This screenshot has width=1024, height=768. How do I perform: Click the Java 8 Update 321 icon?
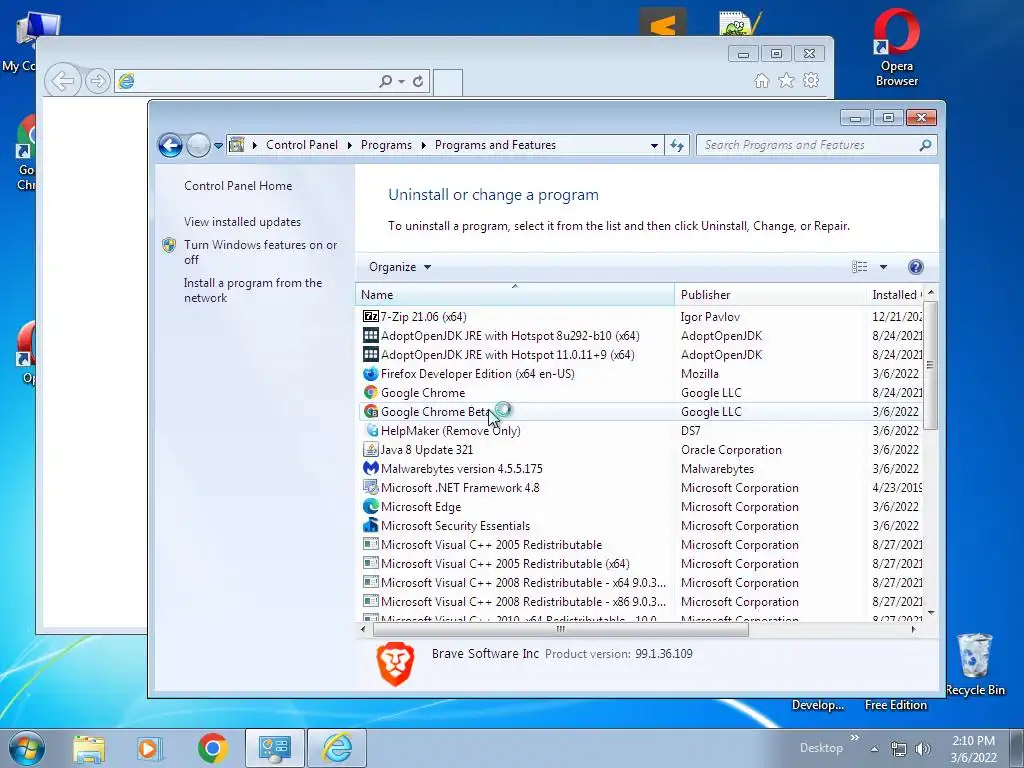click(370, 449)
